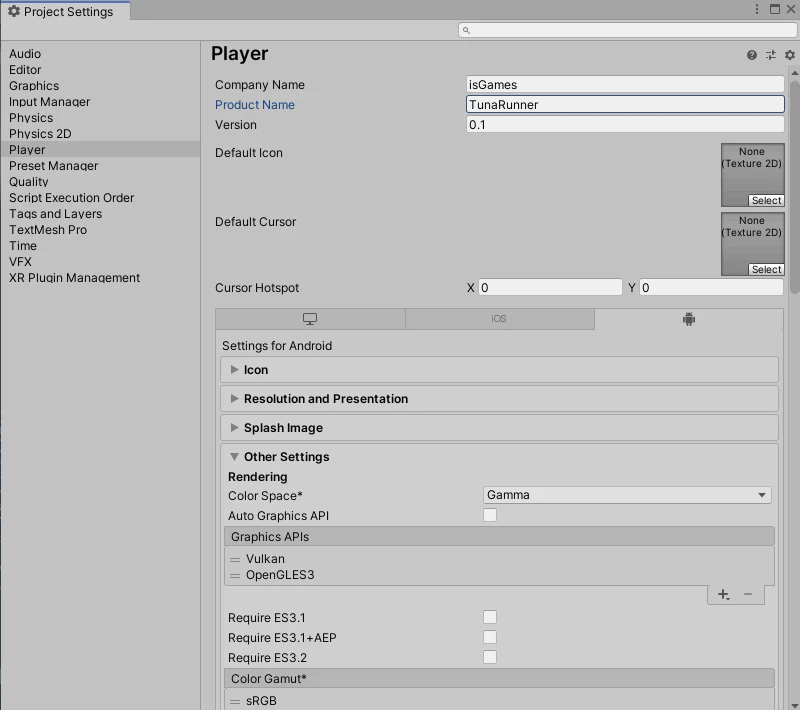
Task: Remove graphics API with minus button
Action: tap(748, 594)
